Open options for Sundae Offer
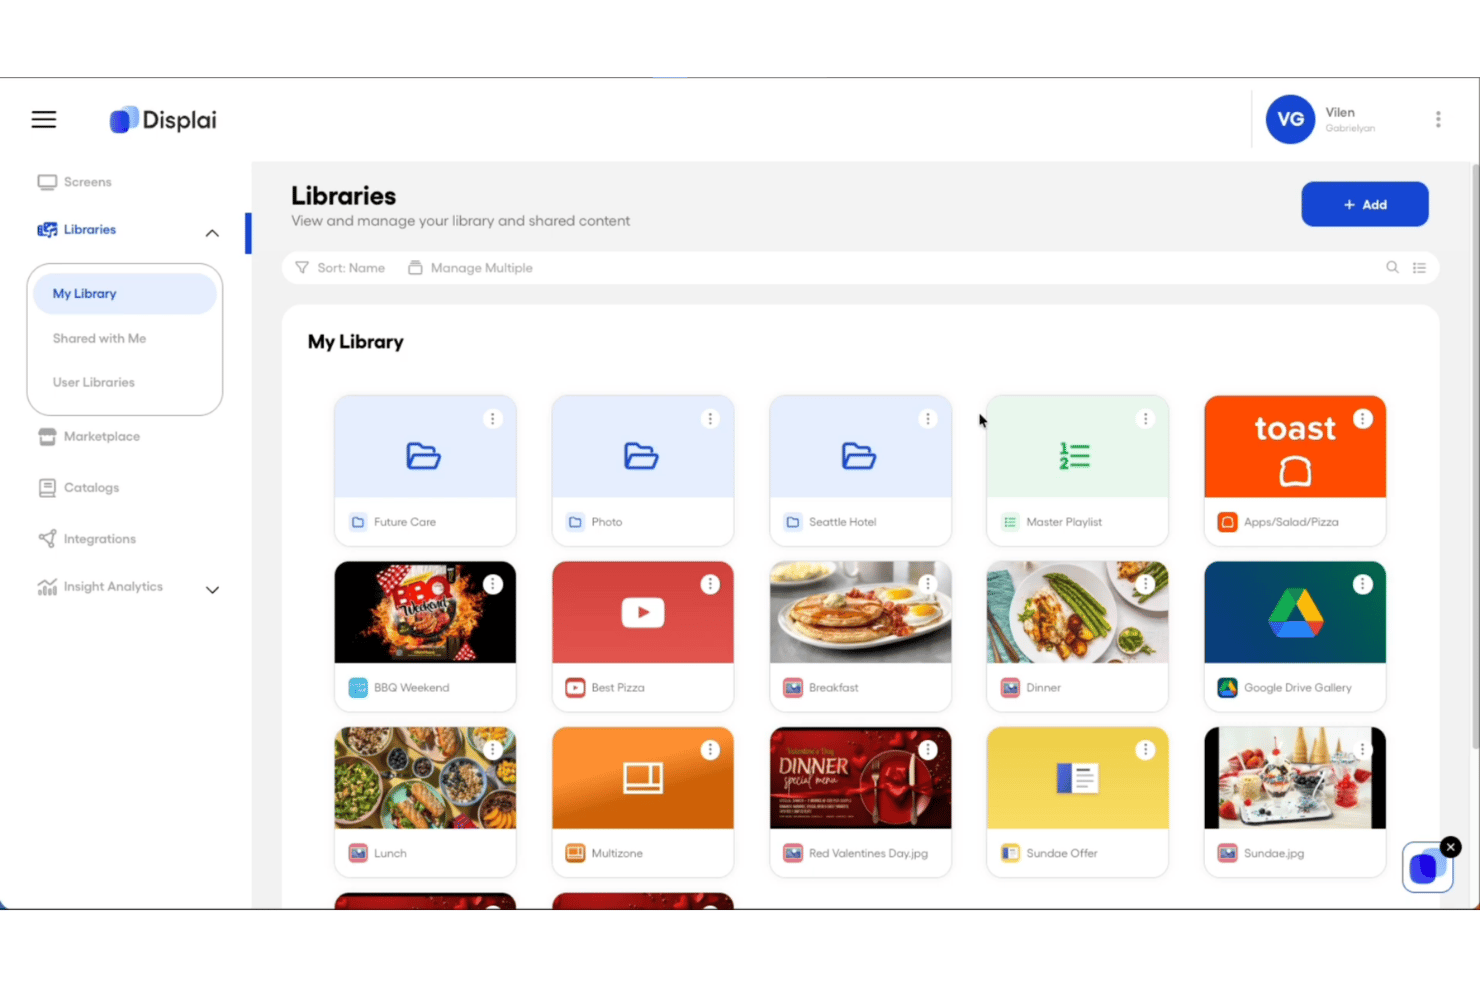 point(1145,750)
